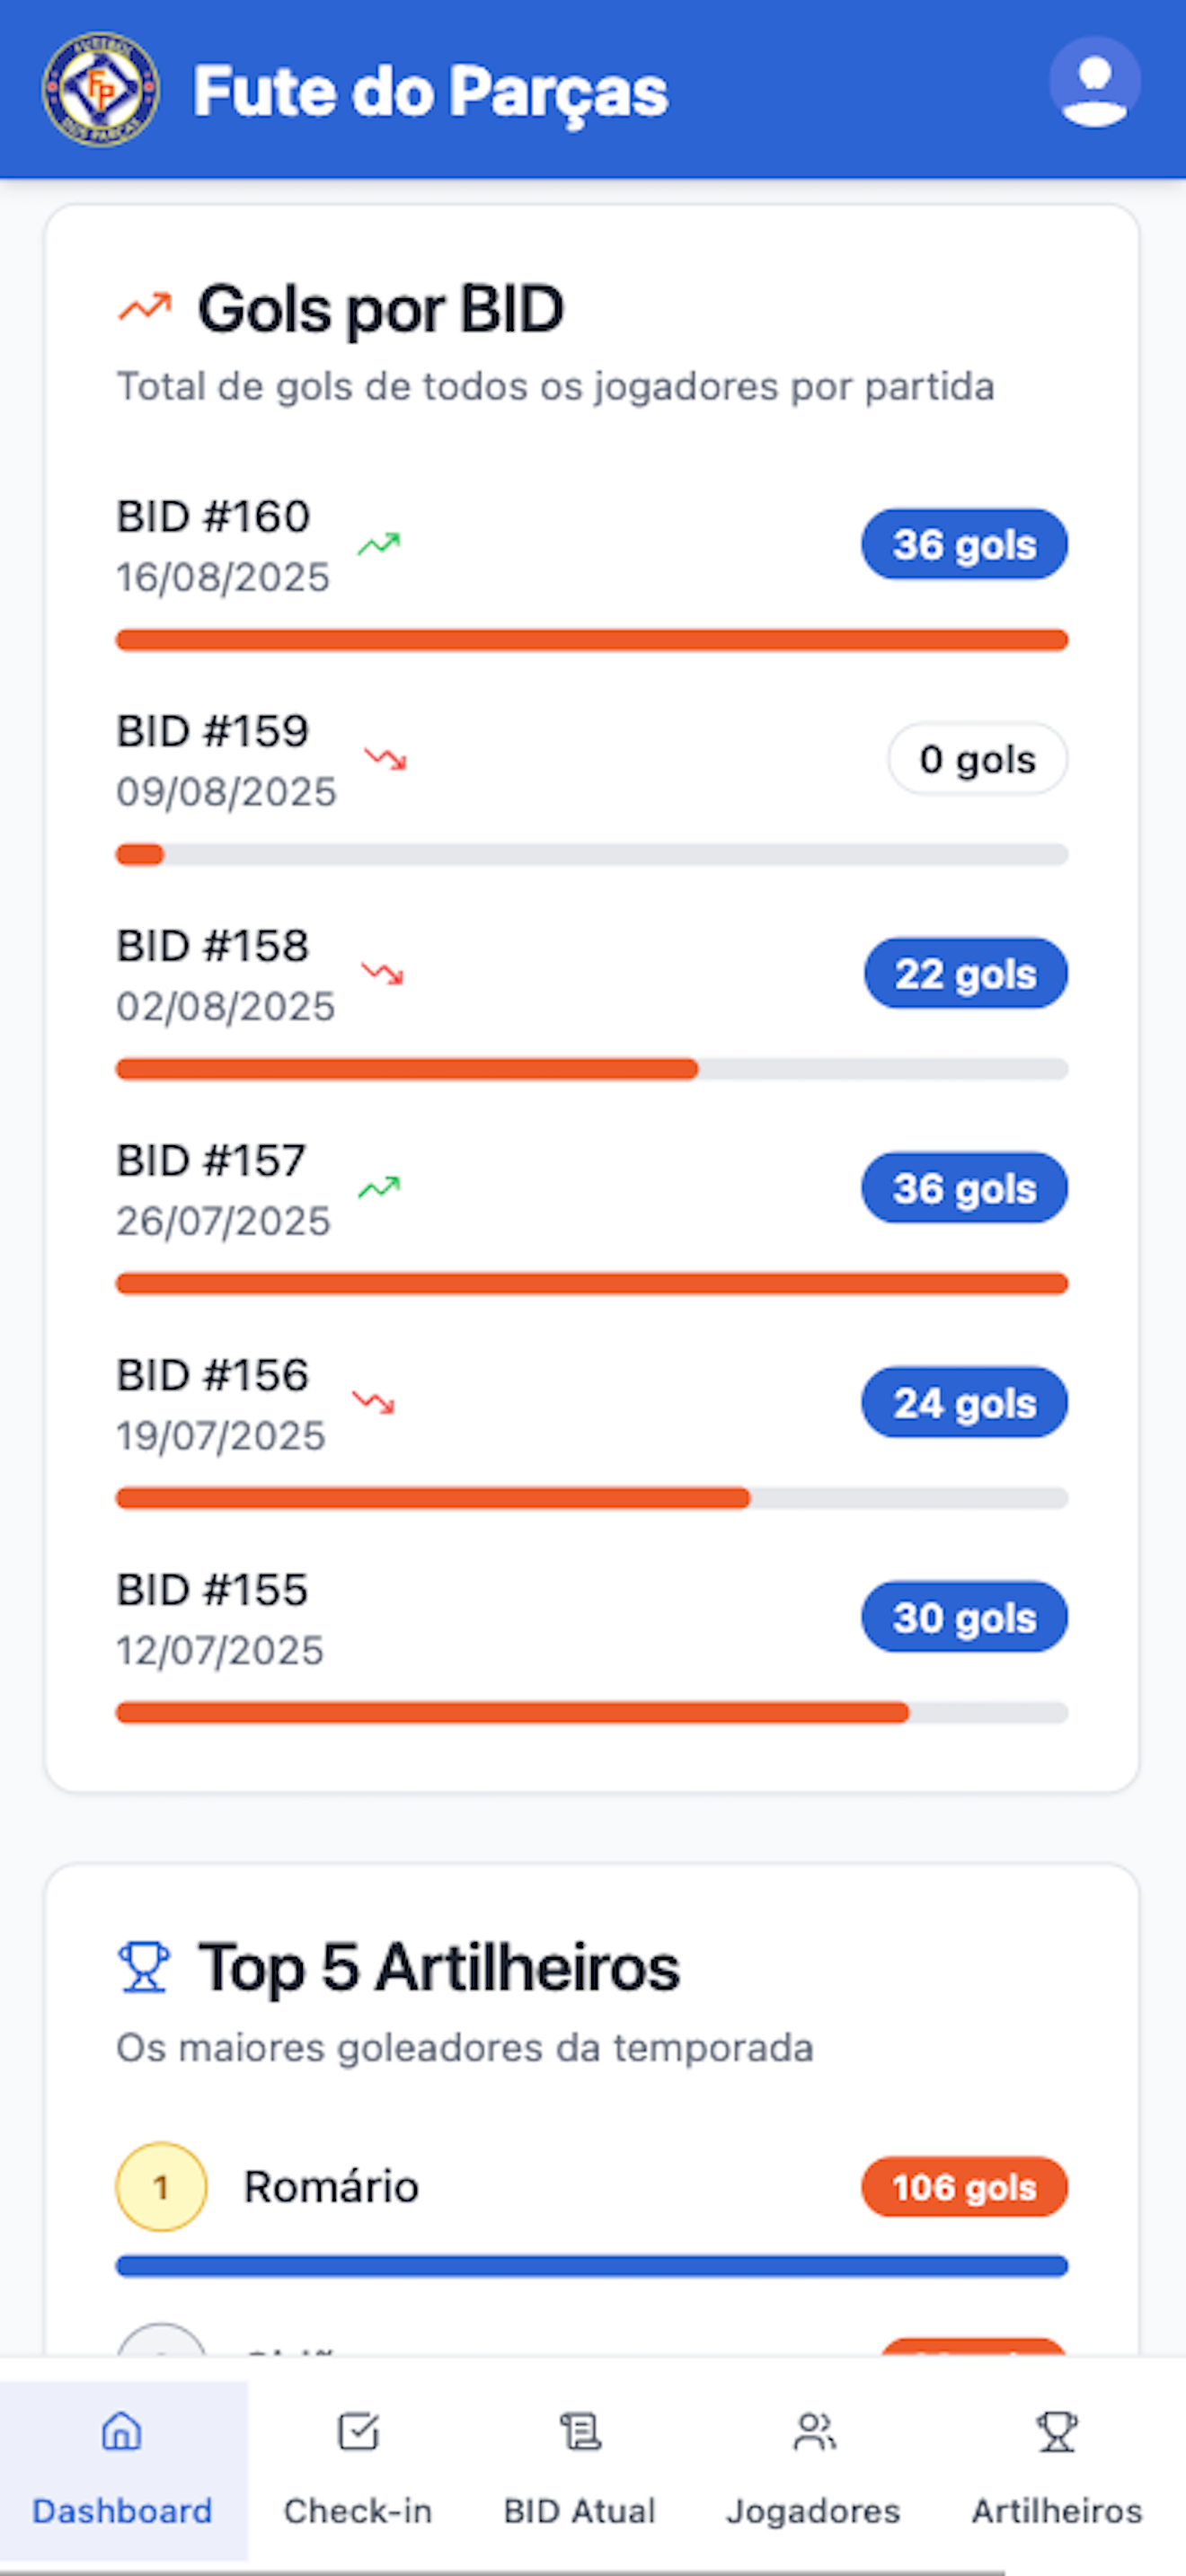The width and height of the screenshot is (1186, 2576).
Task: Click the orange trend icon beside Gols por BID
Action: (145, 307)
